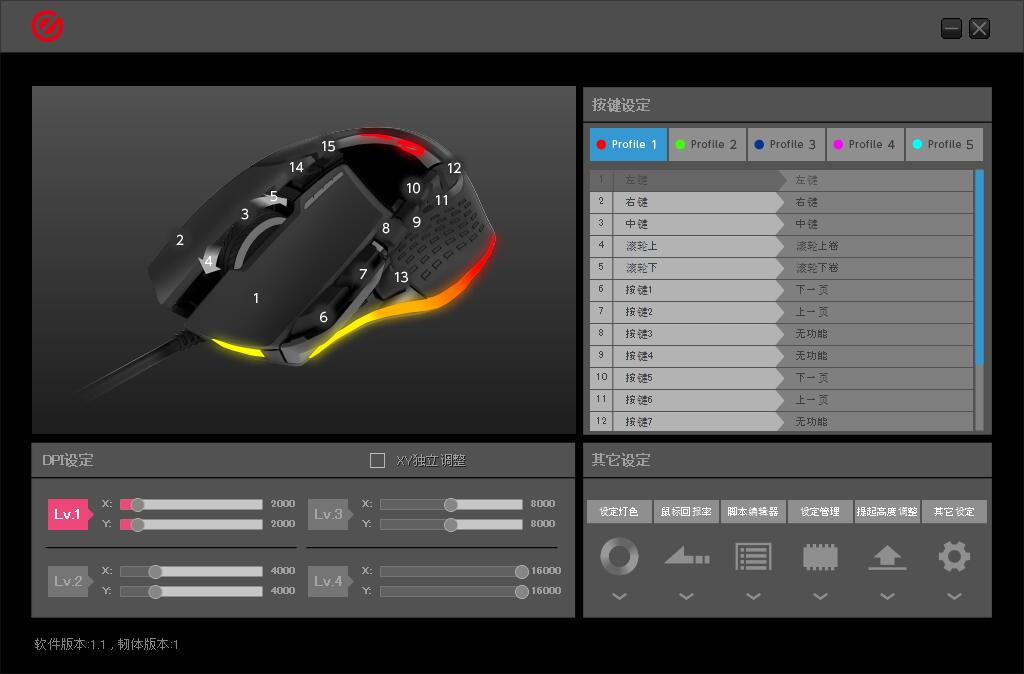
Task: Click the red logo in the title bar
Action: pyautogui.click(x=47, y=26)
